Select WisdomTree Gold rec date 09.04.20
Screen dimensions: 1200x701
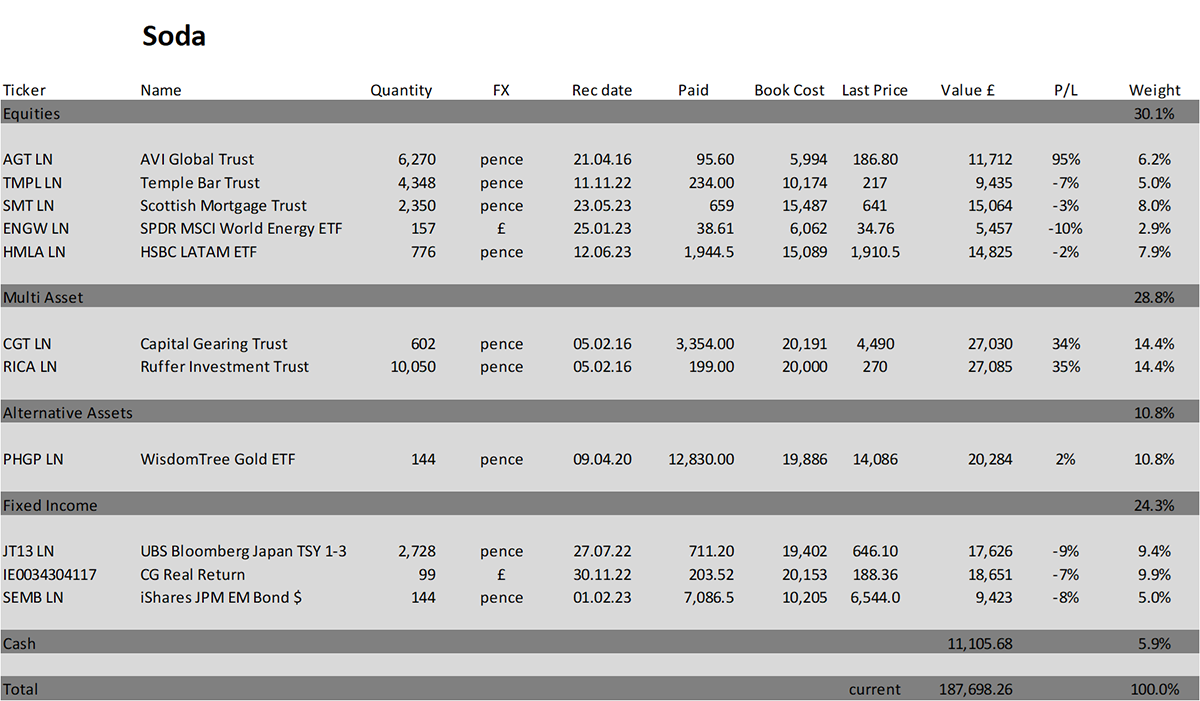[602, 459]
